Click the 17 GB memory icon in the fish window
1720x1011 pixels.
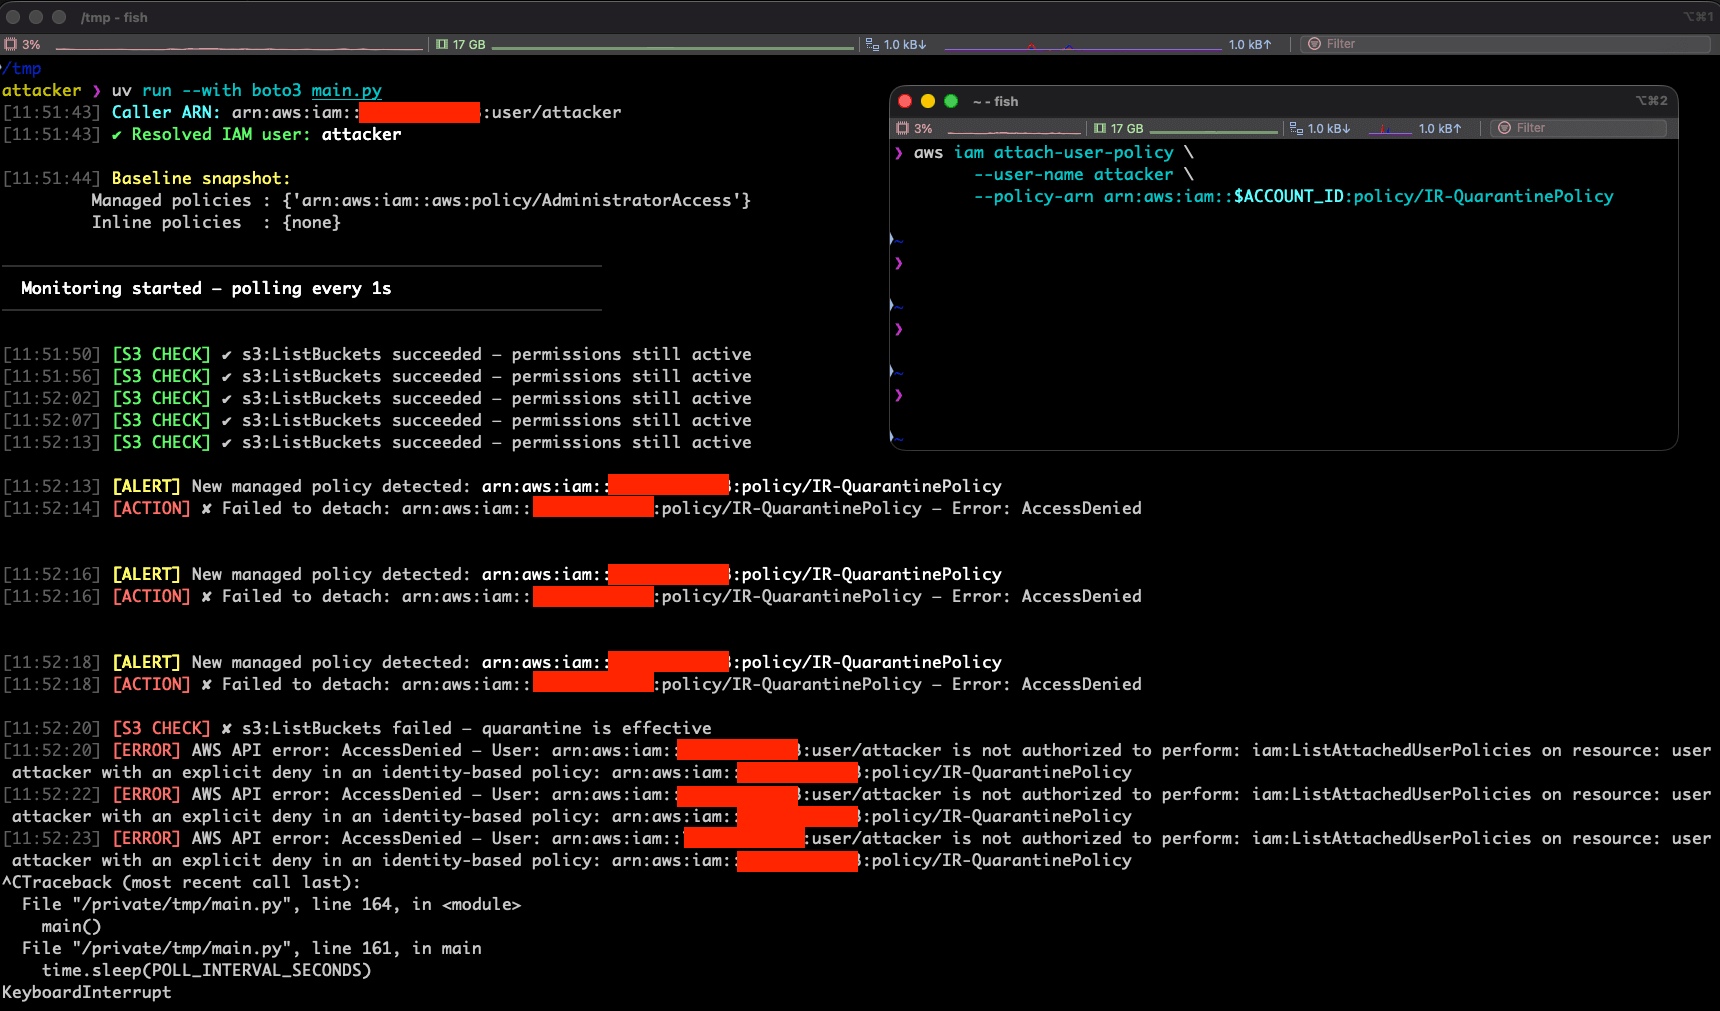1100,128
